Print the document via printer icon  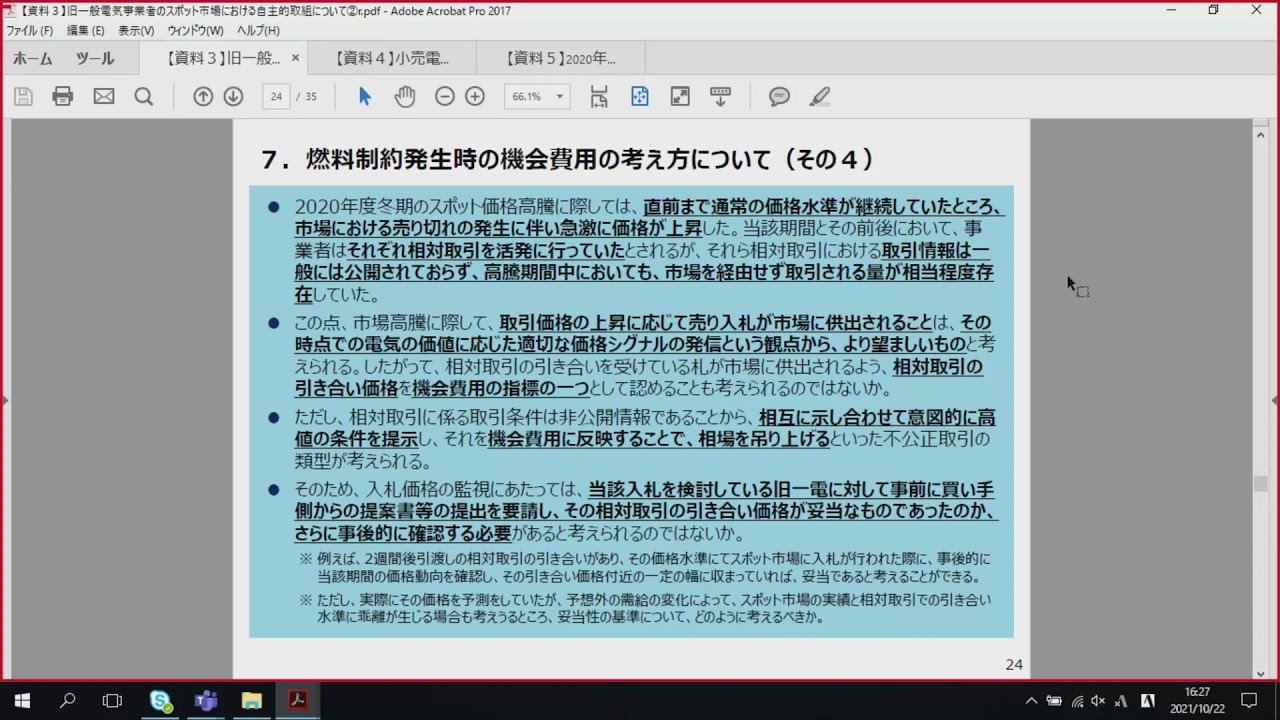pyautogui.click(x=63, y=97)
